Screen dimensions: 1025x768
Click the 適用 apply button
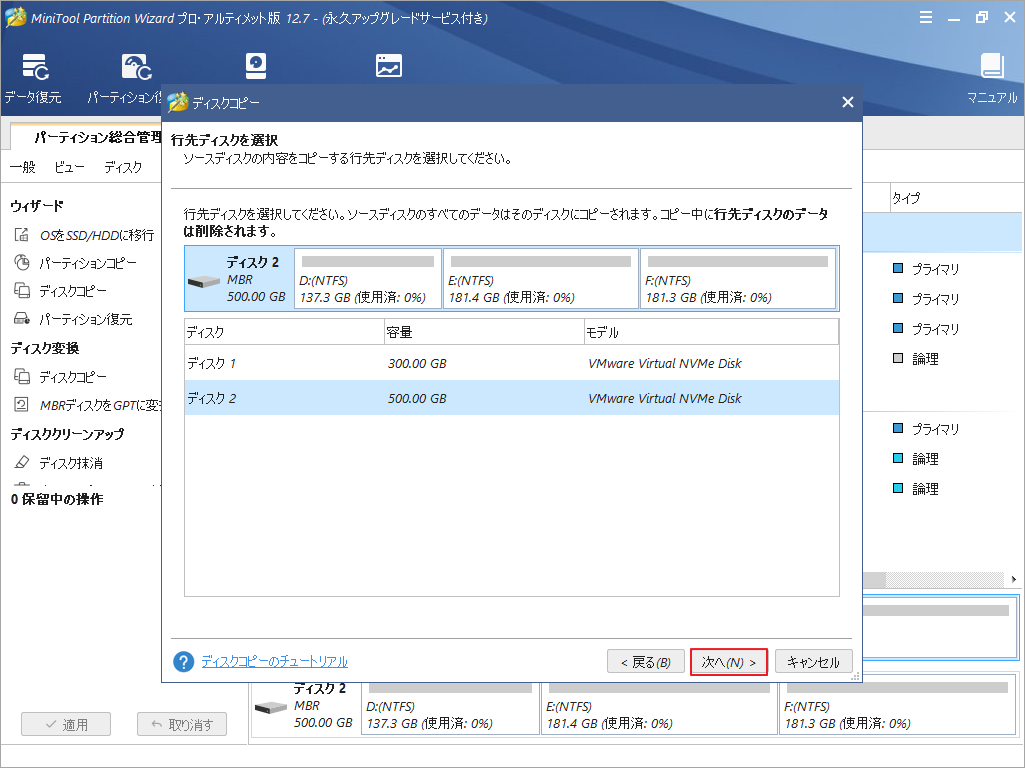[66, 724]
